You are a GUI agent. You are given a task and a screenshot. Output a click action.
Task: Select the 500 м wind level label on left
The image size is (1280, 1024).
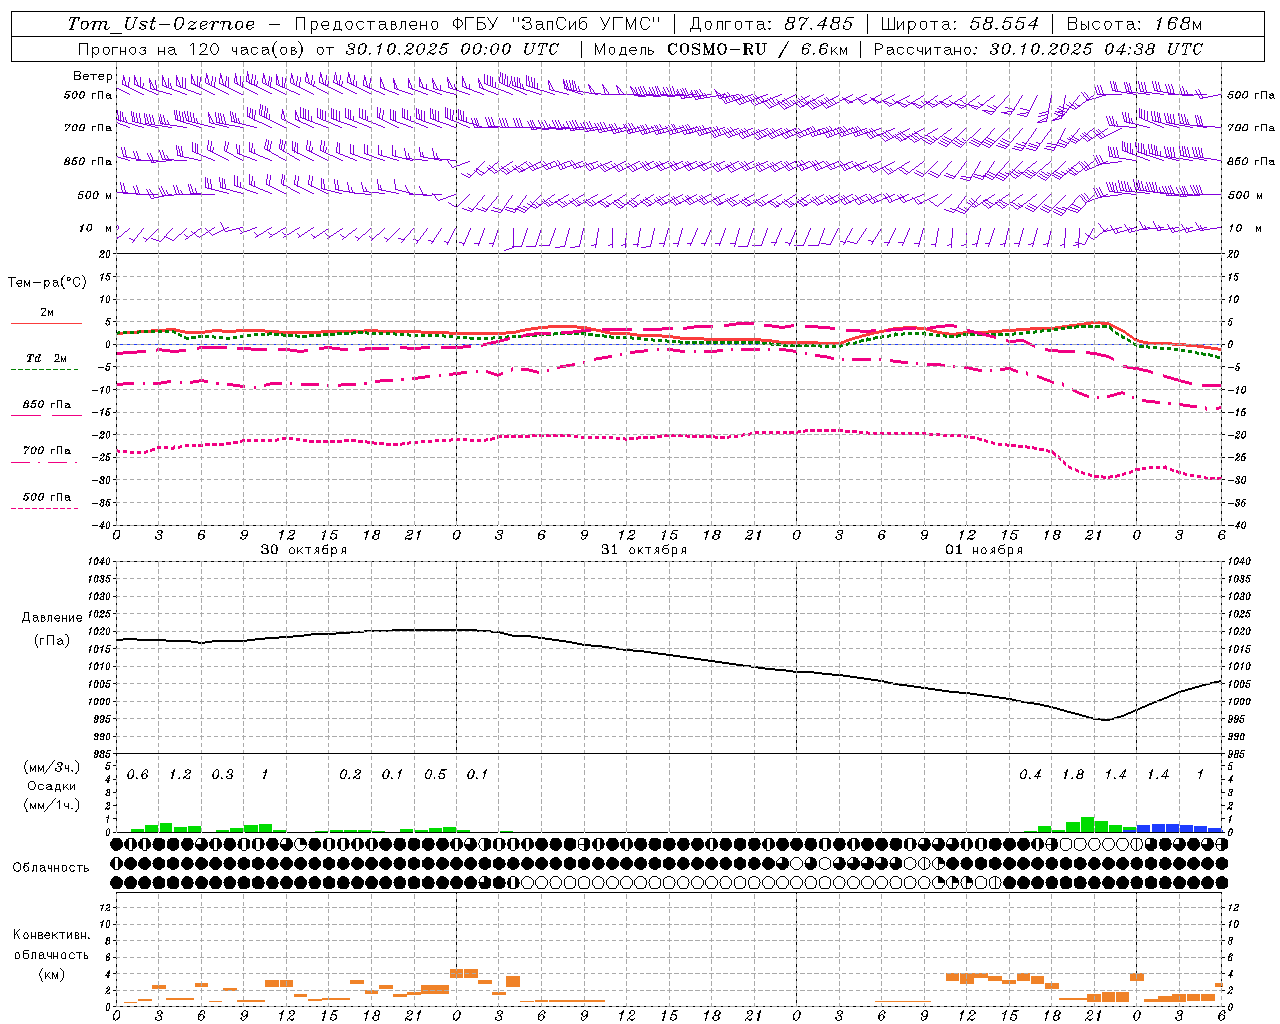95,195
